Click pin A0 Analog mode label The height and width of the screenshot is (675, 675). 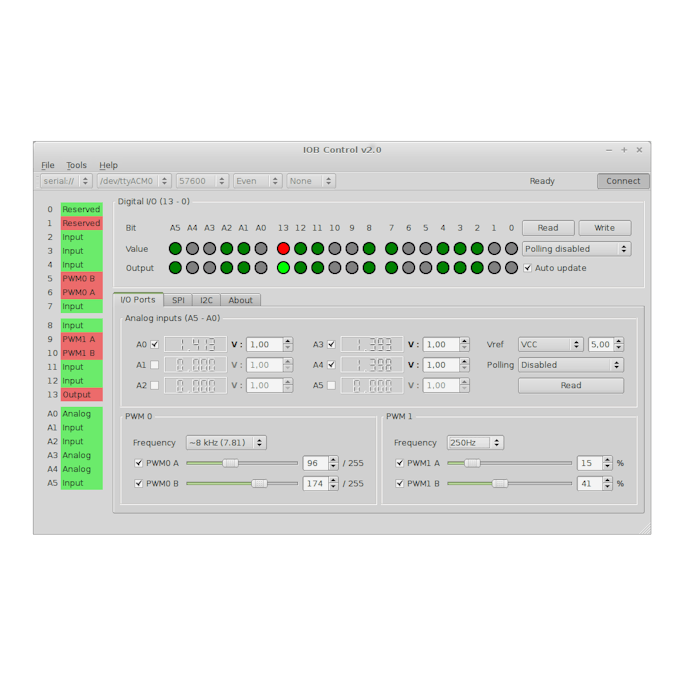pyautogui.click(x=81, y=414)
